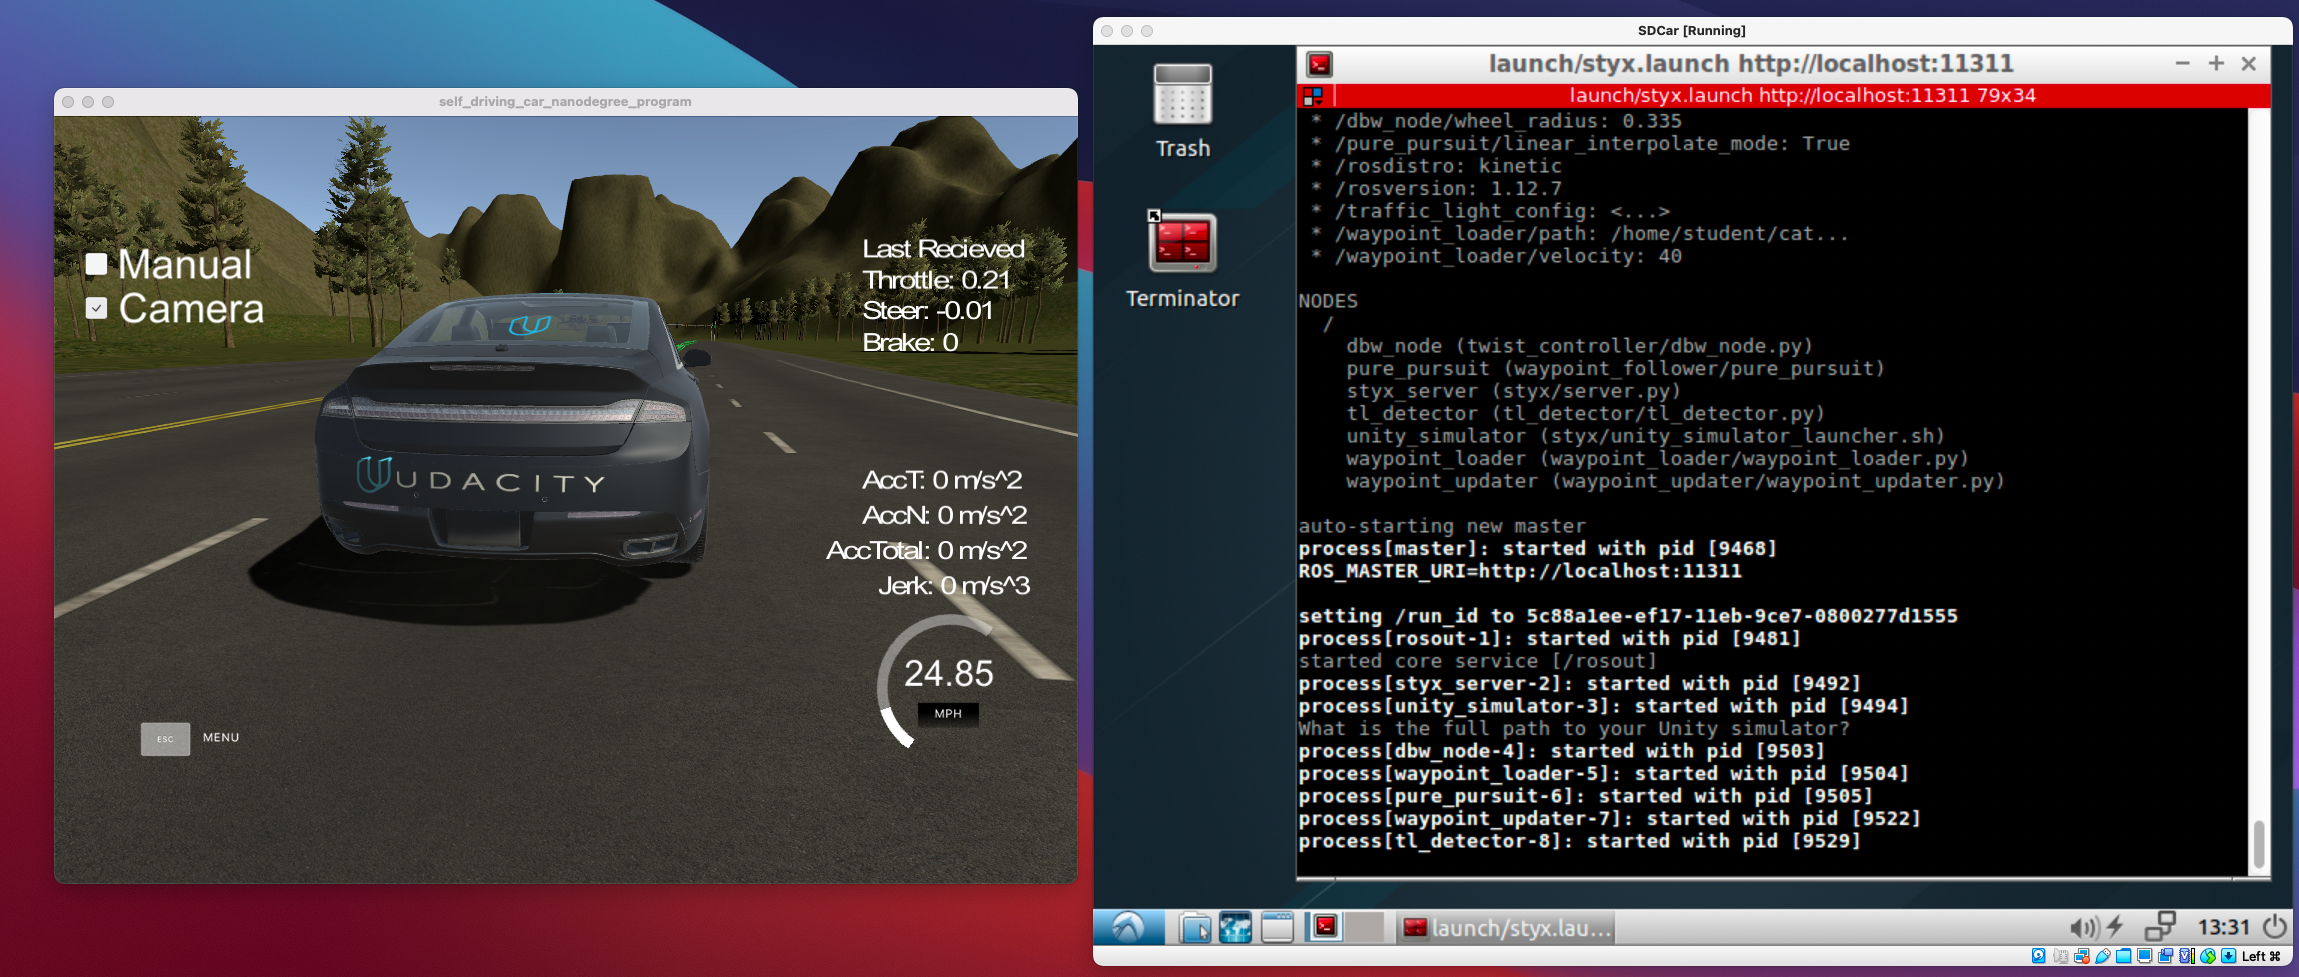Click the 'NODES' heading in terminal output

coord(1328,301)
